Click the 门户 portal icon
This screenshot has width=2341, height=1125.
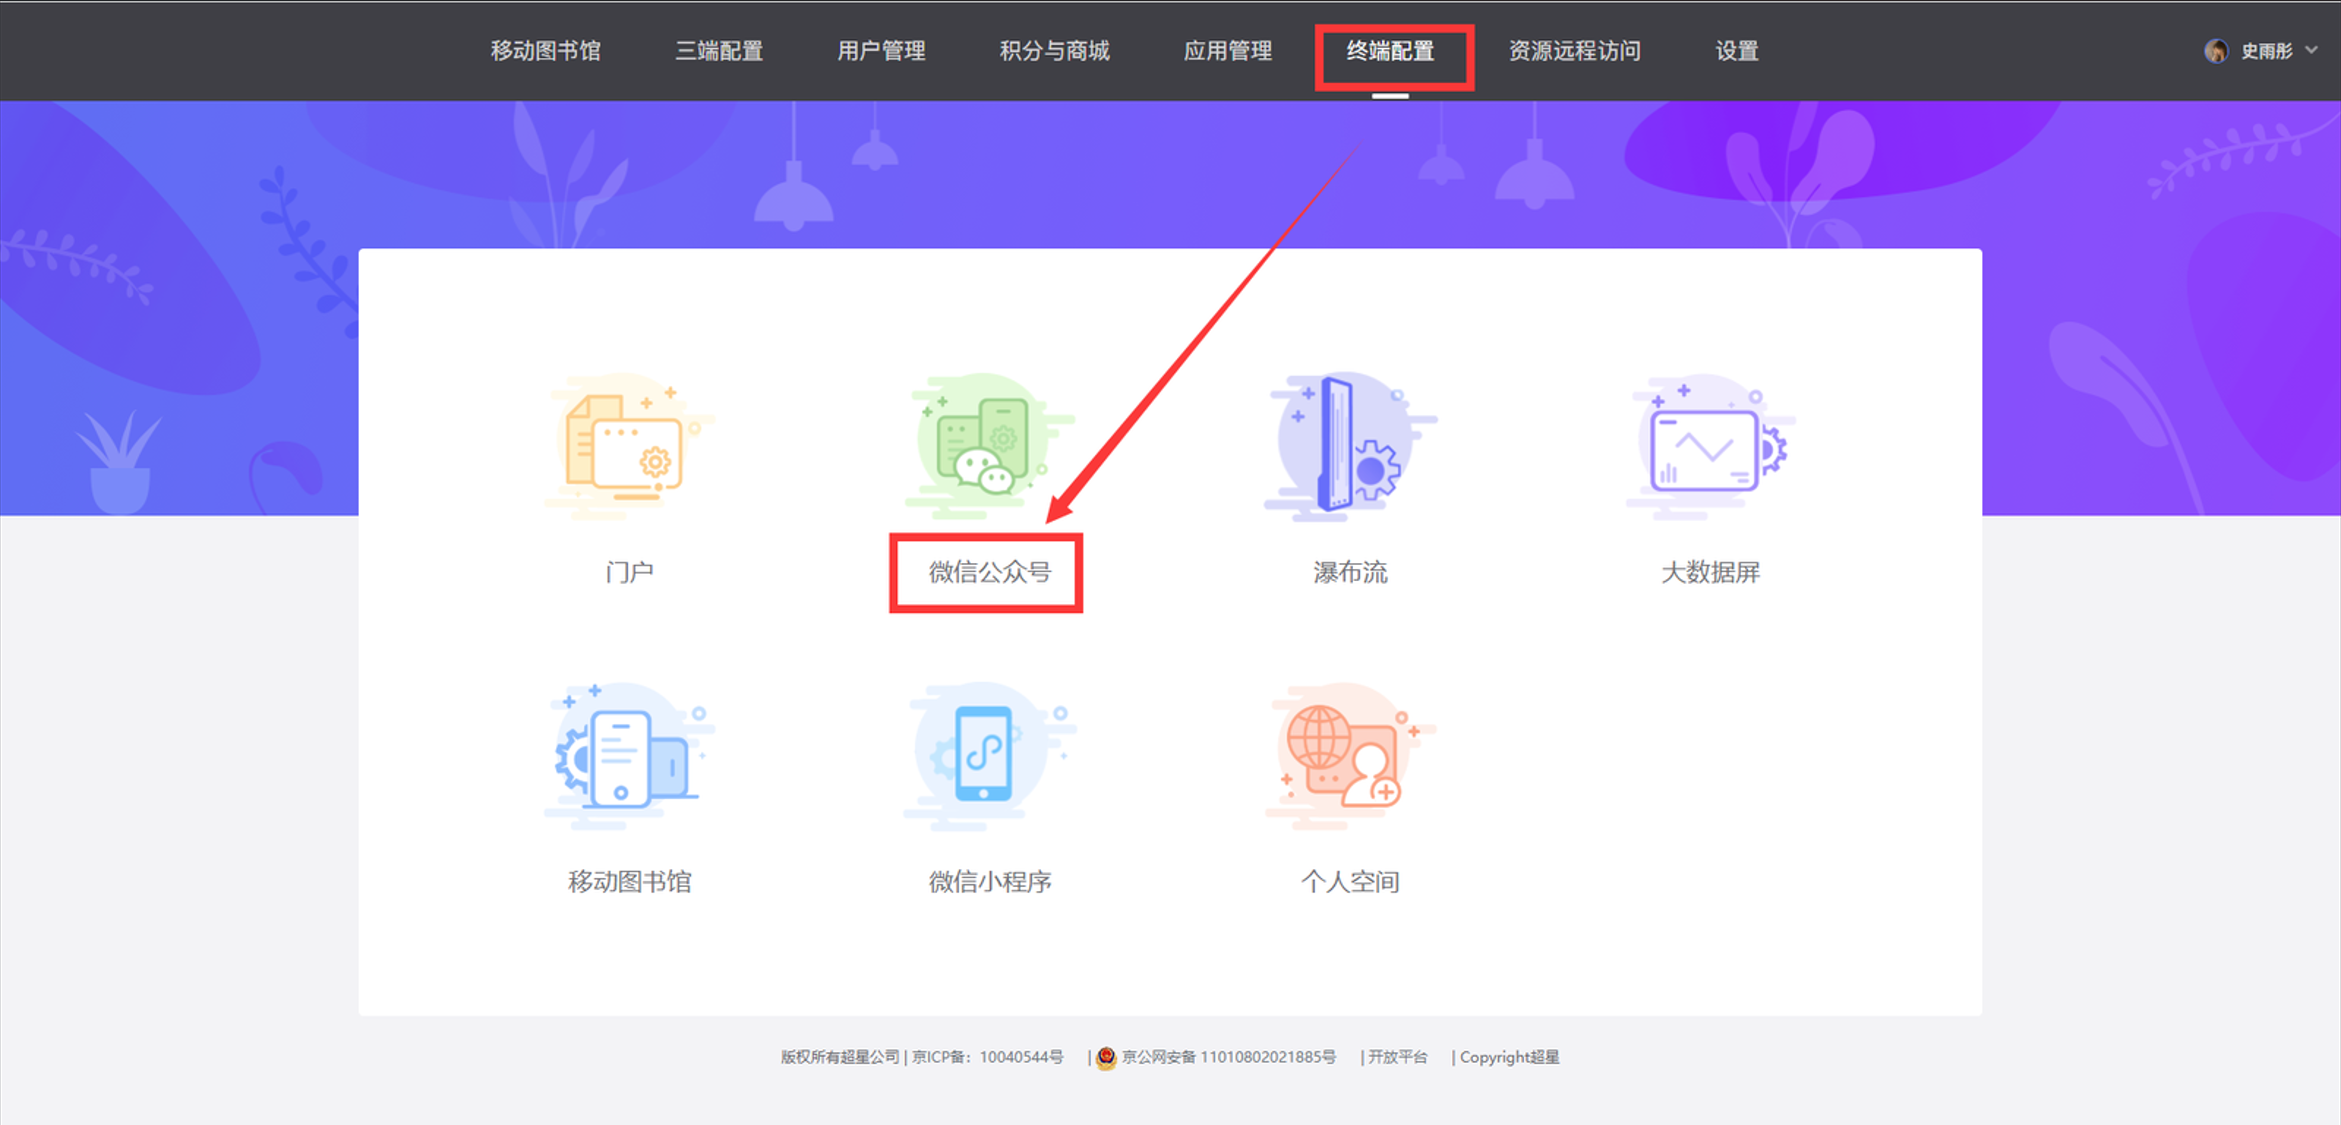coord(628,447)
